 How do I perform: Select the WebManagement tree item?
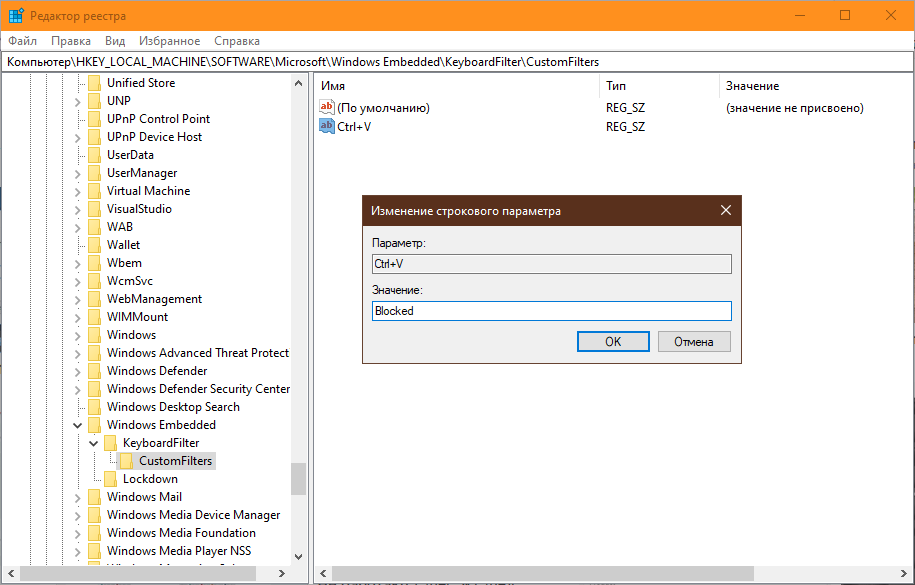pos(154,299)
